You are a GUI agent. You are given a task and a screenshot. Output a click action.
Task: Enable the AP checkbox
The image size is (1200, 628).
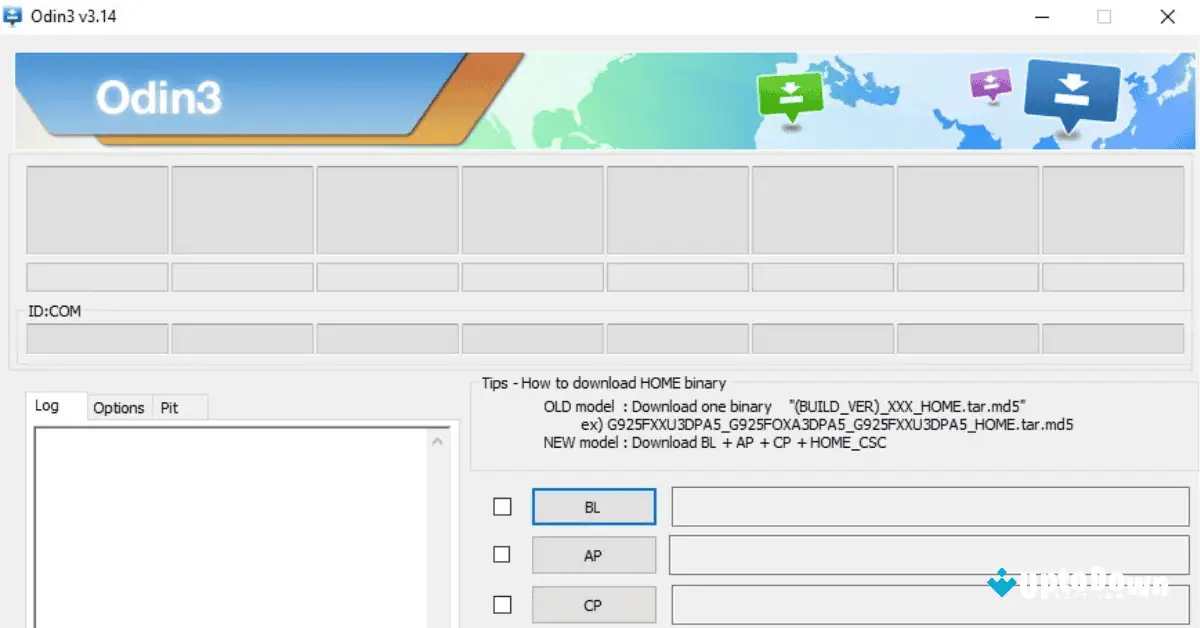[x=501, y=555]
